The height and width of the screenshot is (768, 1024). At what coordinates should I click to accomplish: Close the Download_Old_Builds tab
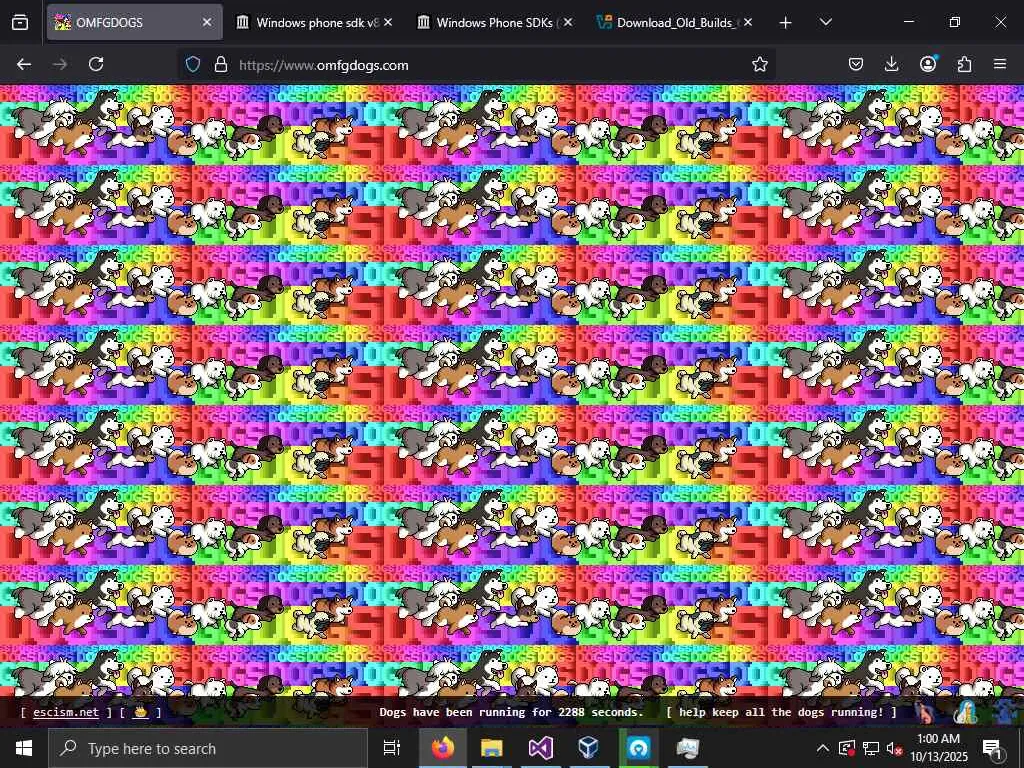pyautogui.click(x=748, y=22)
